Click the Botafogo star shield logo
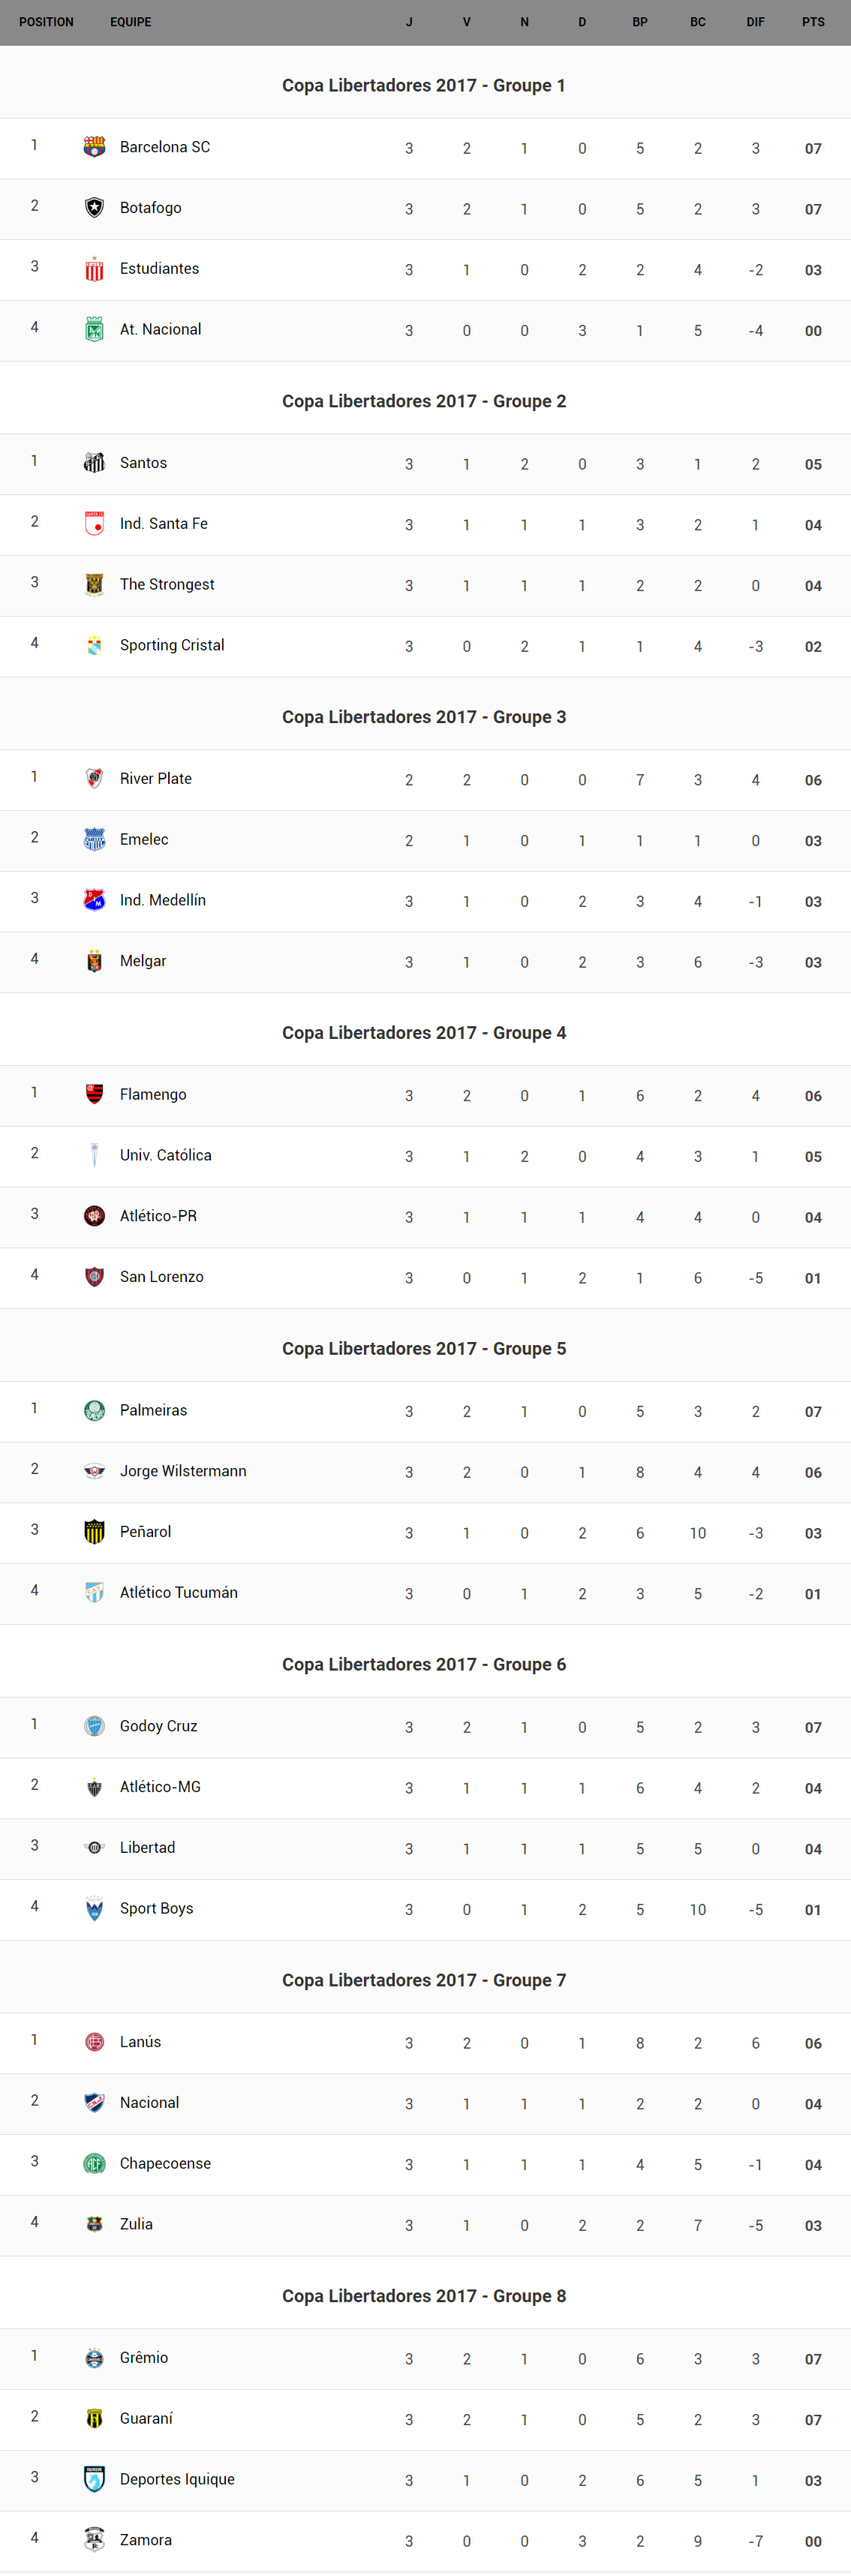Viewport: 851px width, 2576px height. pyautogui.click(x=94, y=208)
